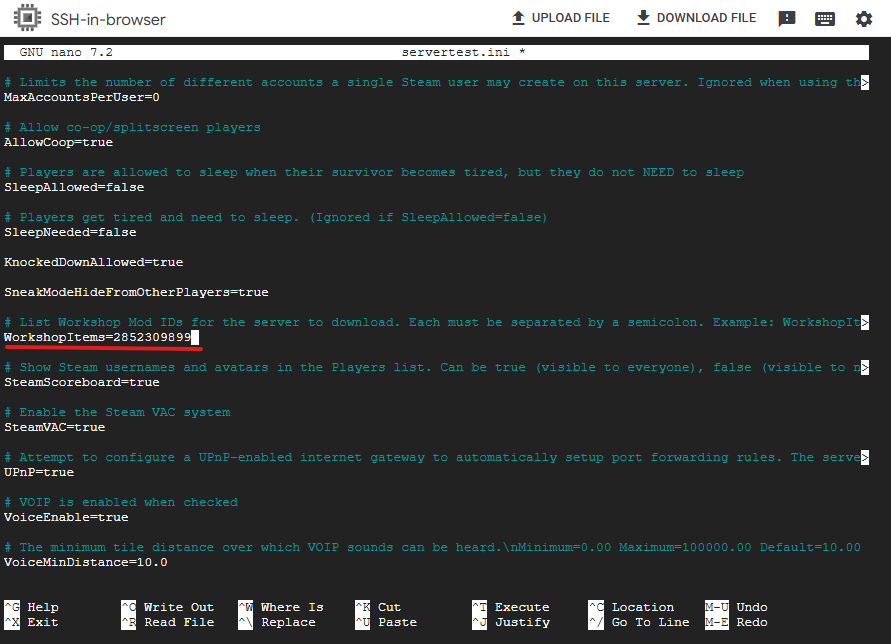Click the line-overflow marker on Workshop comment line
891x644 pixels.
click(x=865, y=323)
